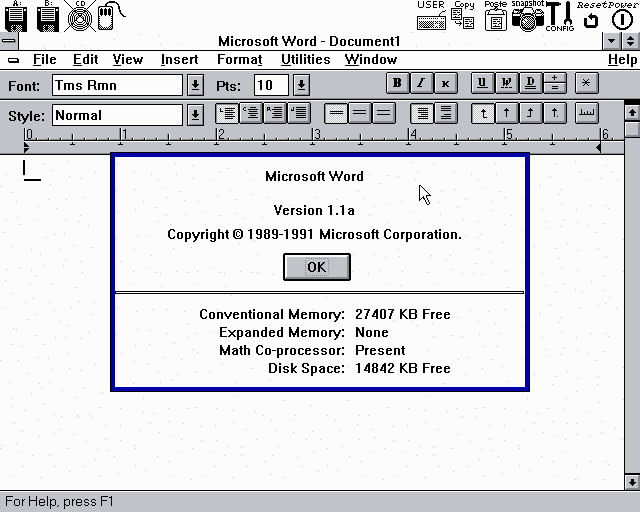
Task: Click the mouse capture icon
Action: click(111, 16)
